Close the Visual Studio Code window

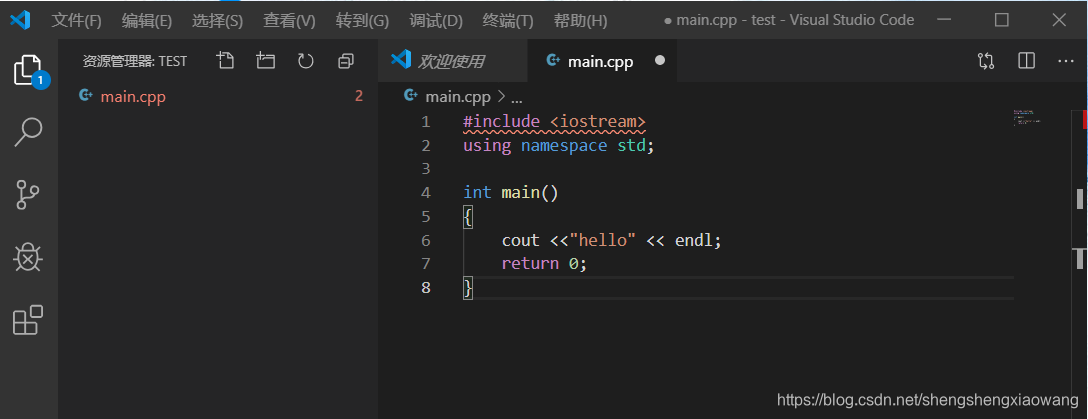[x=1059, y=20]
